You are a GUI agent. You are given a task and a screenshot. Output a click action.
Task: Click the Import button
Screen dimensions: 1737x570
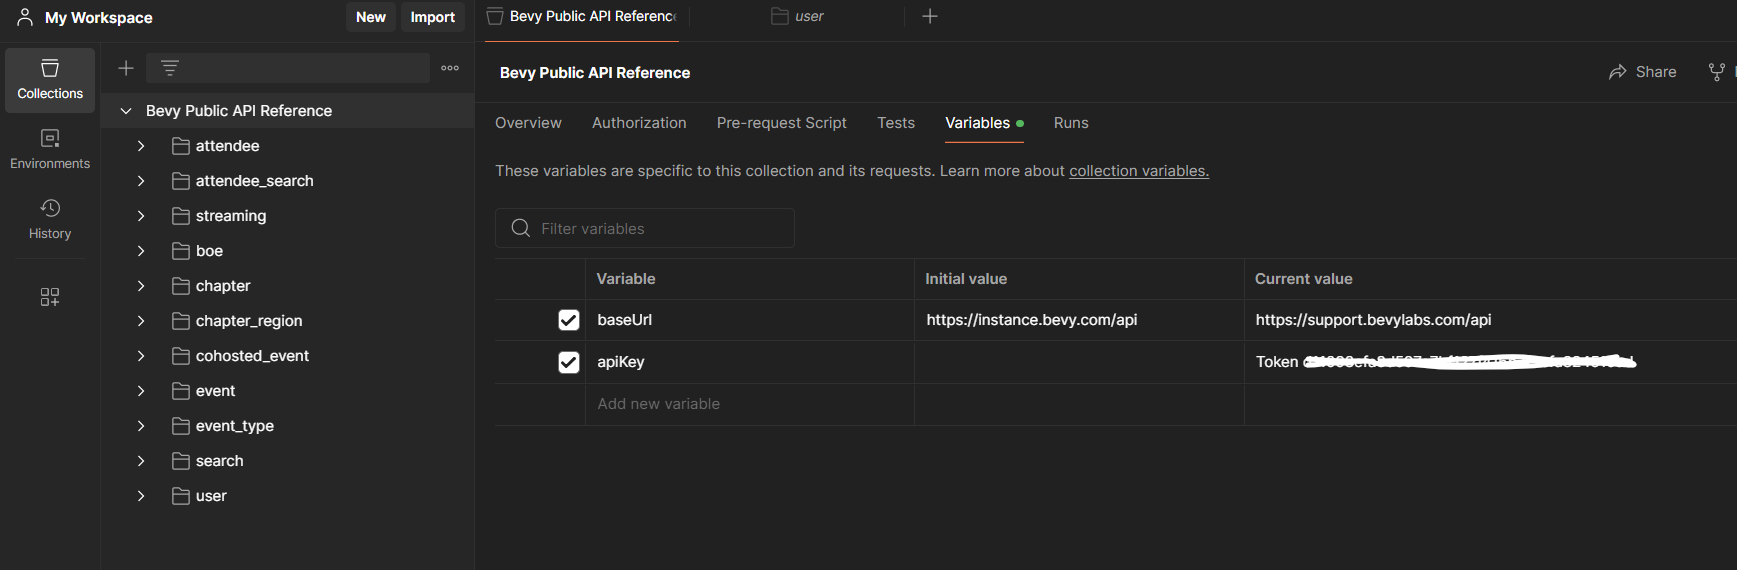pyautogui.click(x=432, y=17)
